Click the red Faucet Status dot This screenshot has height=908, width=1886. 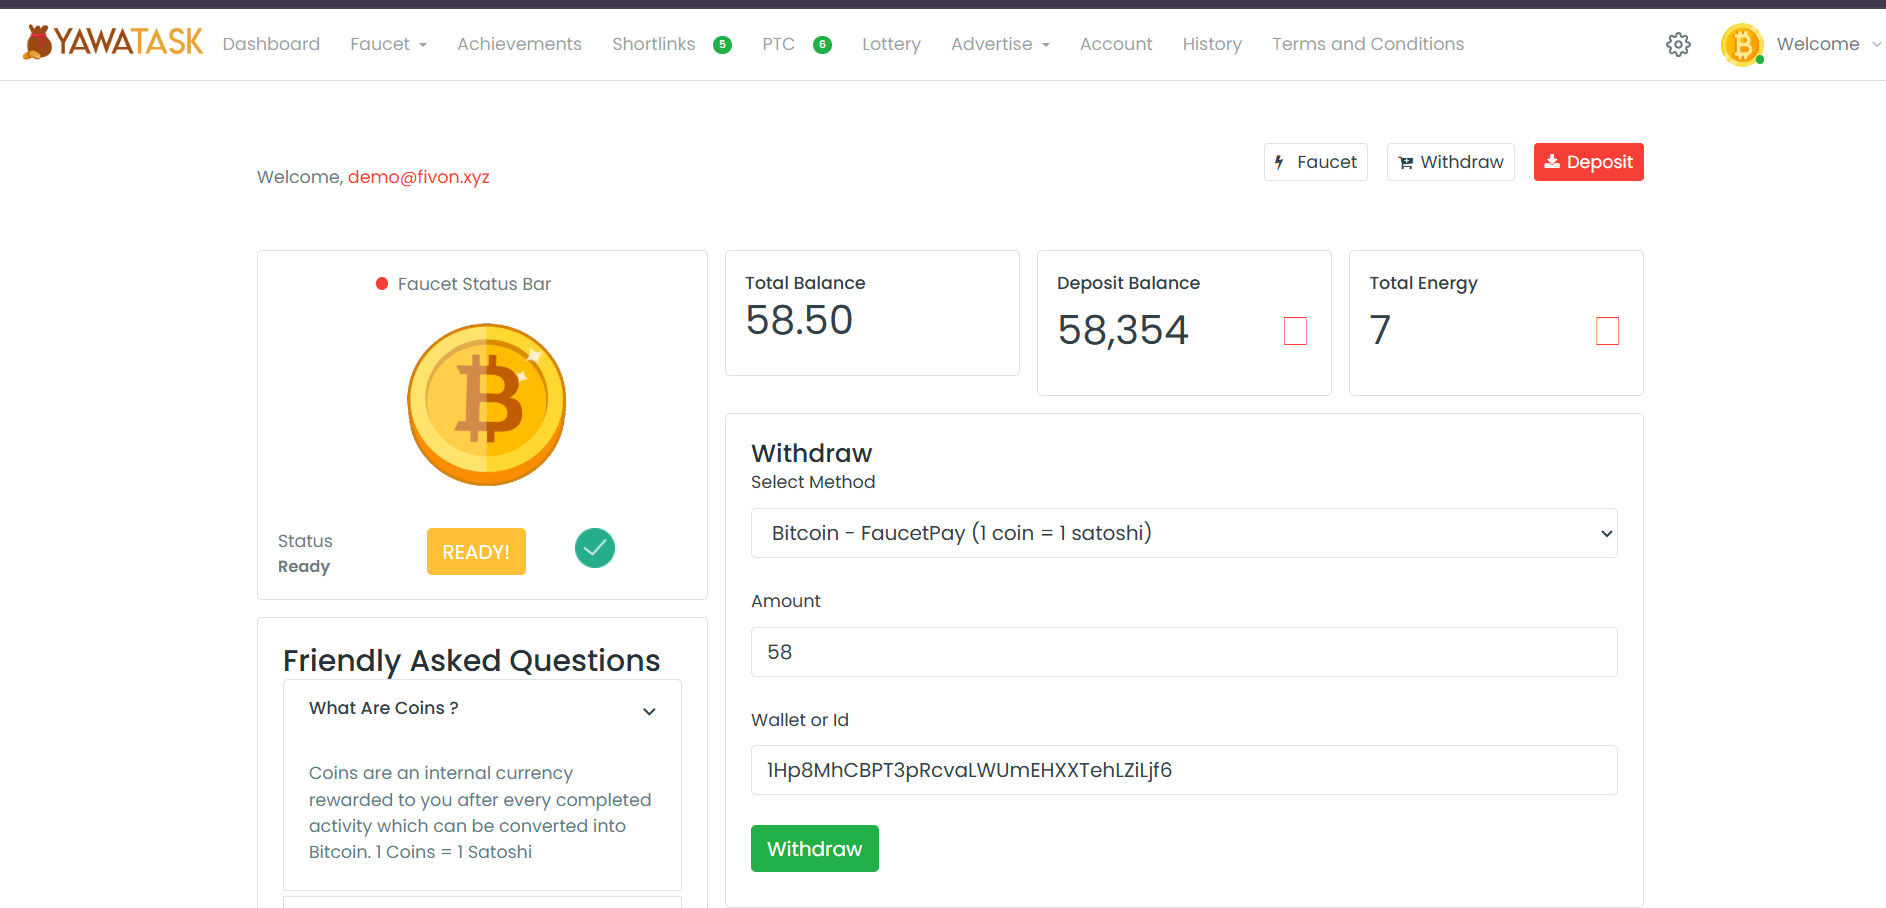click(382, 284)
